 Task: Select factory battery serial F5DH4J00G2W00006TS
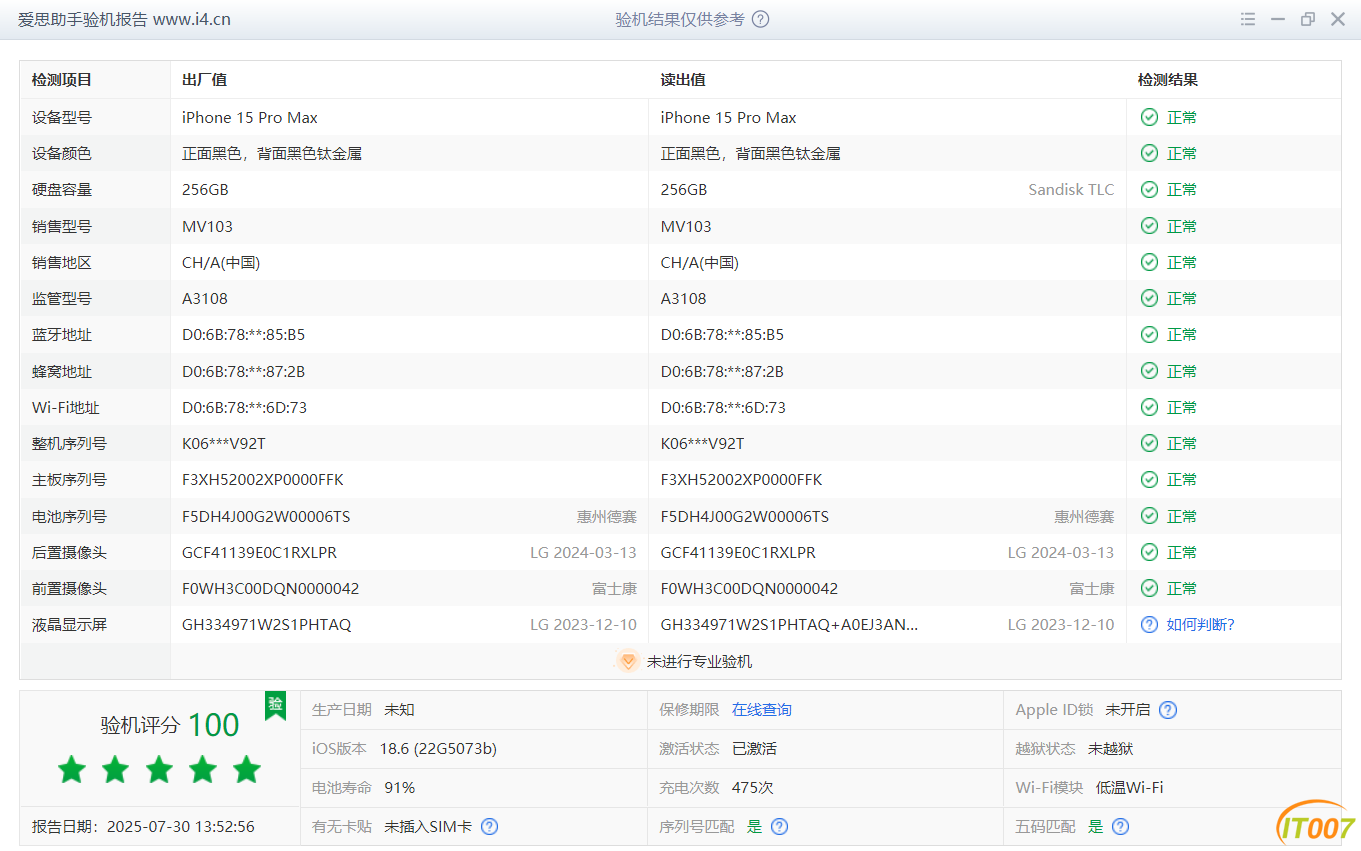[266, 516]
